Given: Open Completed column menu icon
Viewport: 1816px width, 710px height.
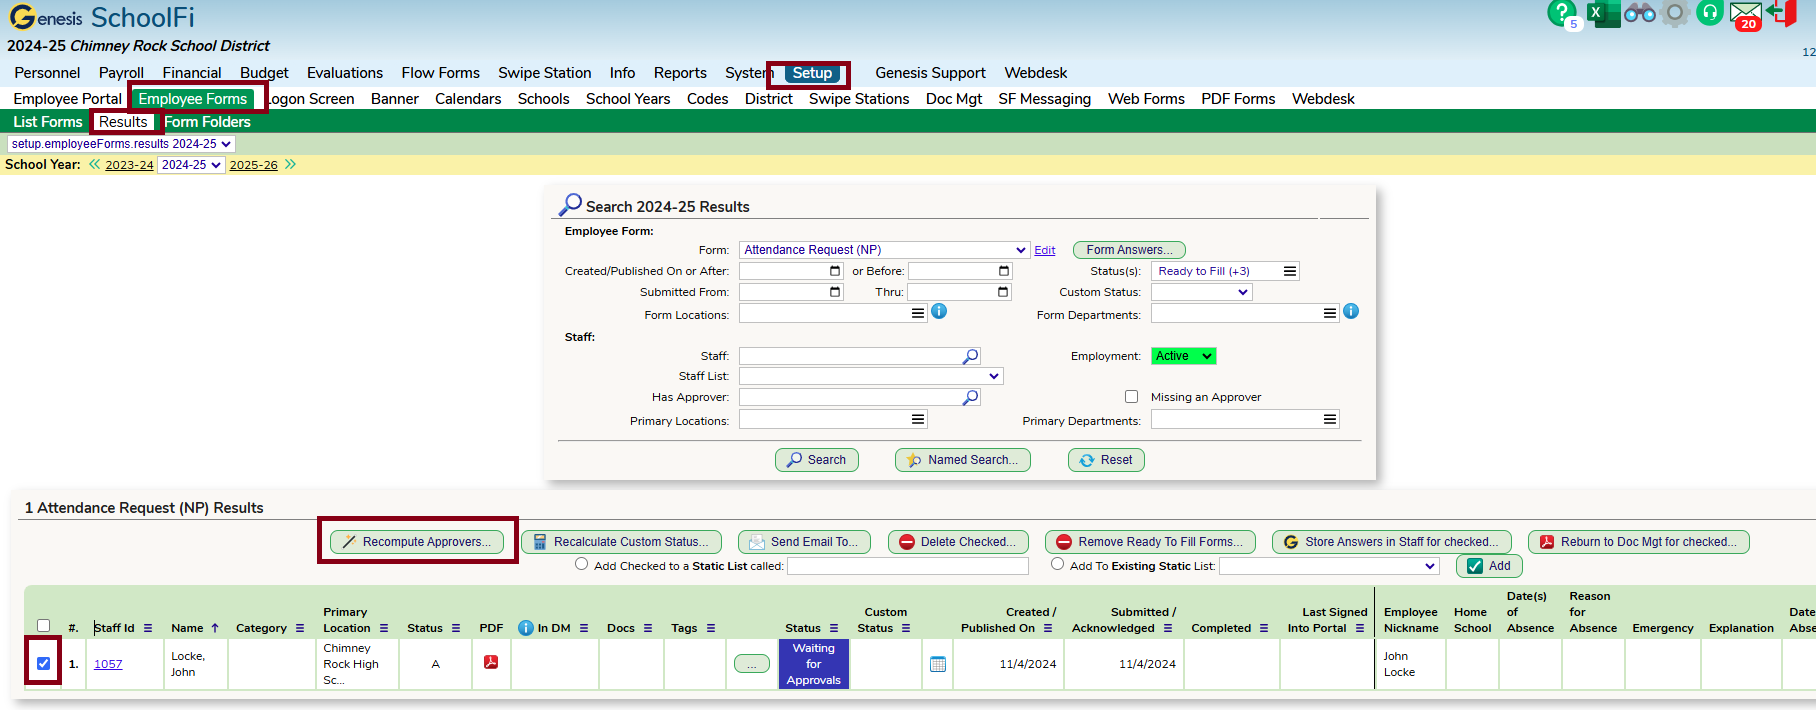Looking at the screenshot, I should (1264, 628).
